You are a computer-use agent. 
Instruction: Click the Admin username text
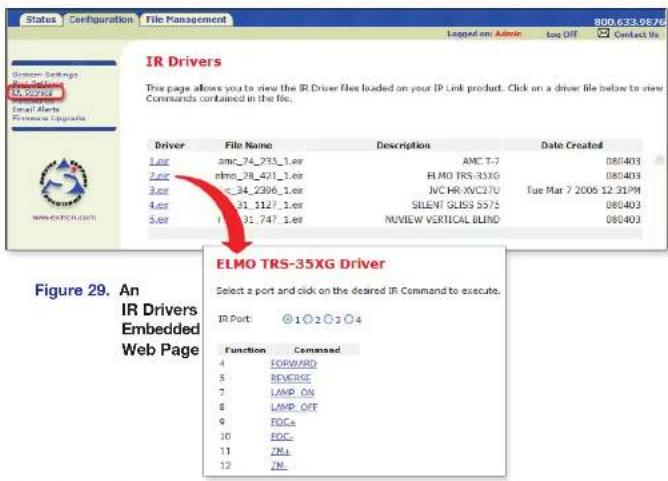pos(508,34)
